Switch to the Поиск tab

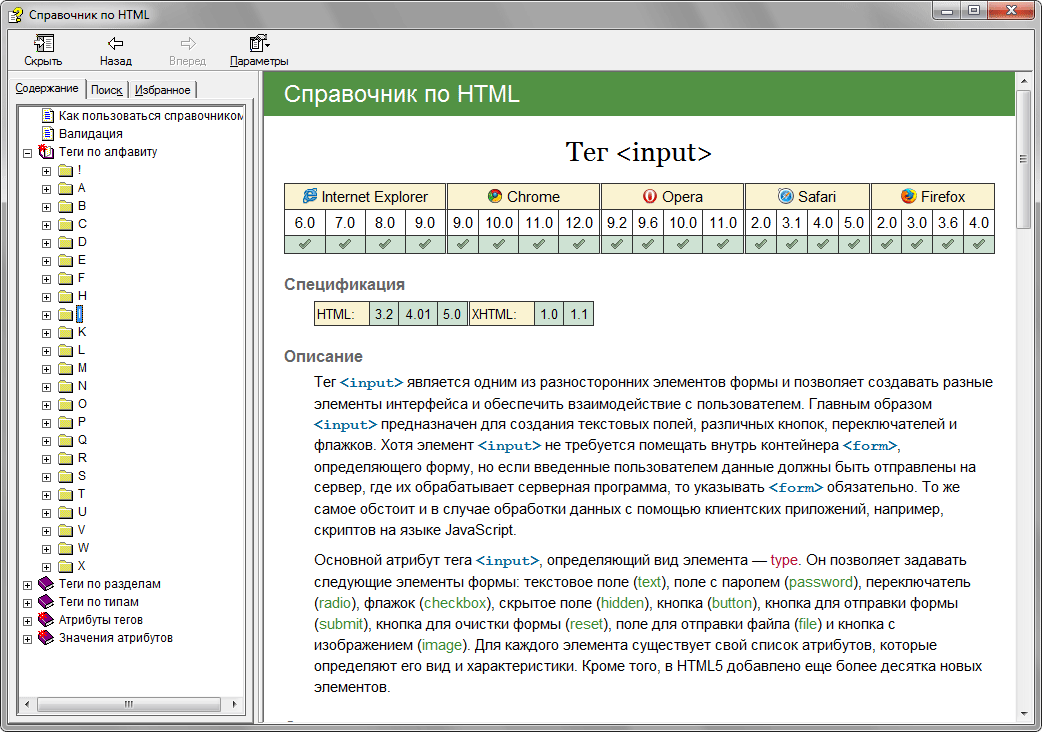tap(106, 90)
